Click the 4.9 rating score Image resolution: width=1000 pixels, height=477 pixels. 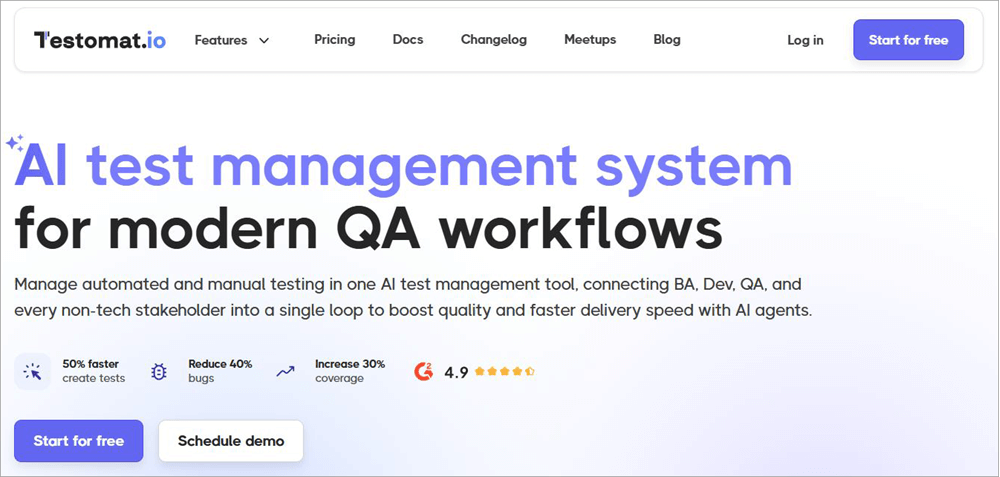(x=456, y=372)
